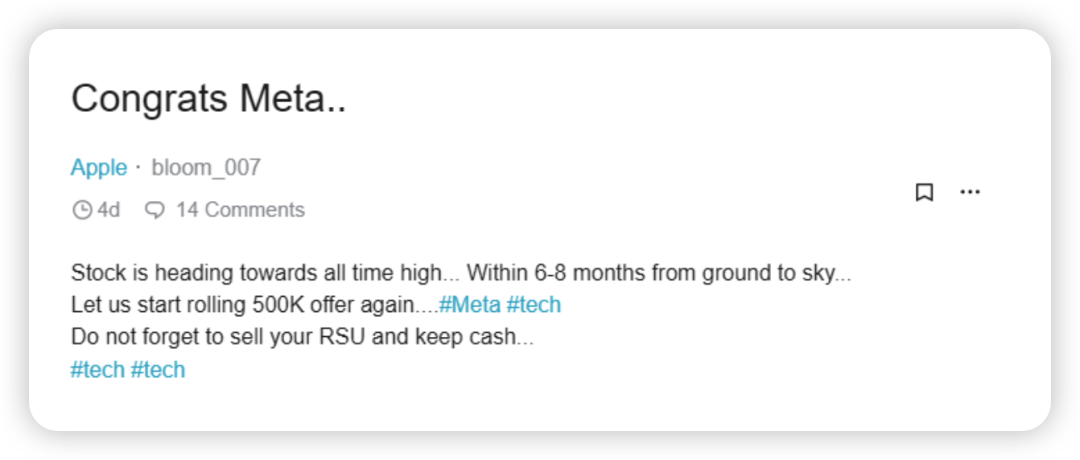Open the Apple company link
Image resolution: width=1080 pixels, height=460 pixels.
tap(98, 167)
